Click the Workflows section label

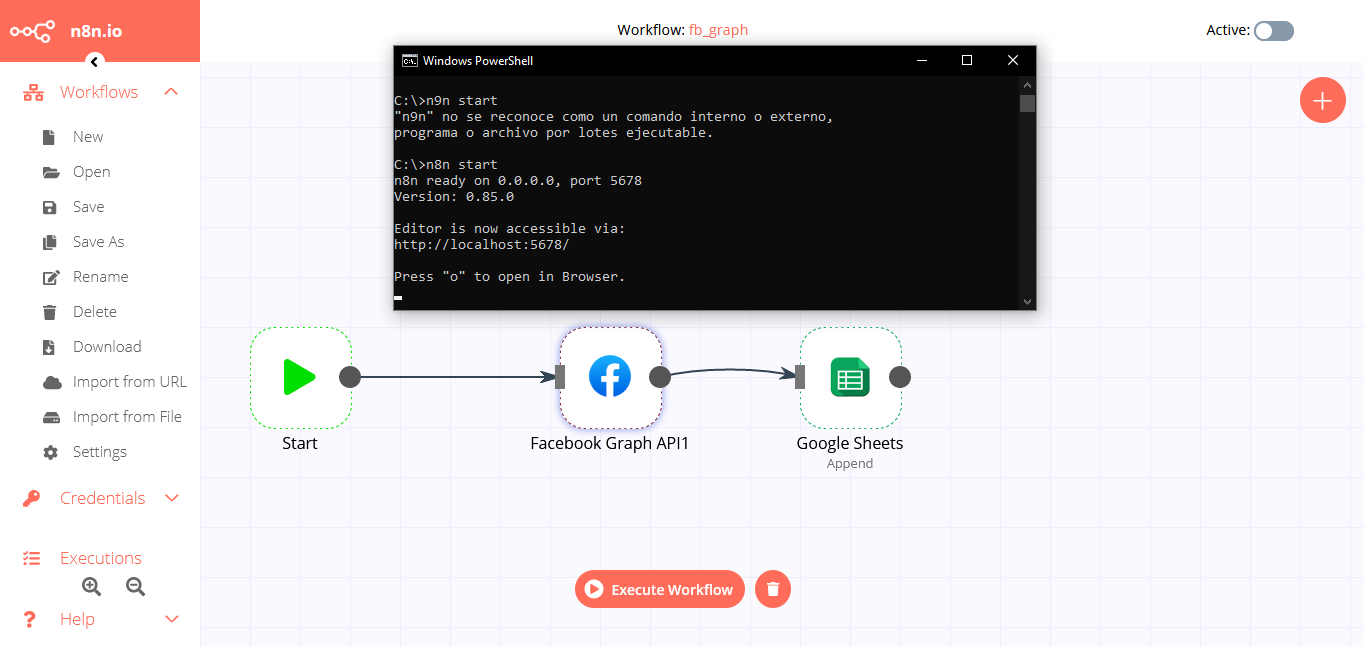99,92
